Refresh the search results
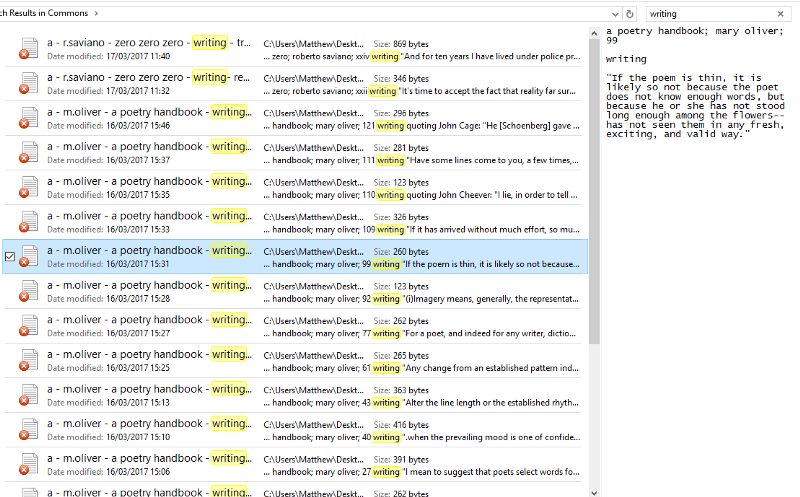The image size is (800, 497). coord(630,14)
